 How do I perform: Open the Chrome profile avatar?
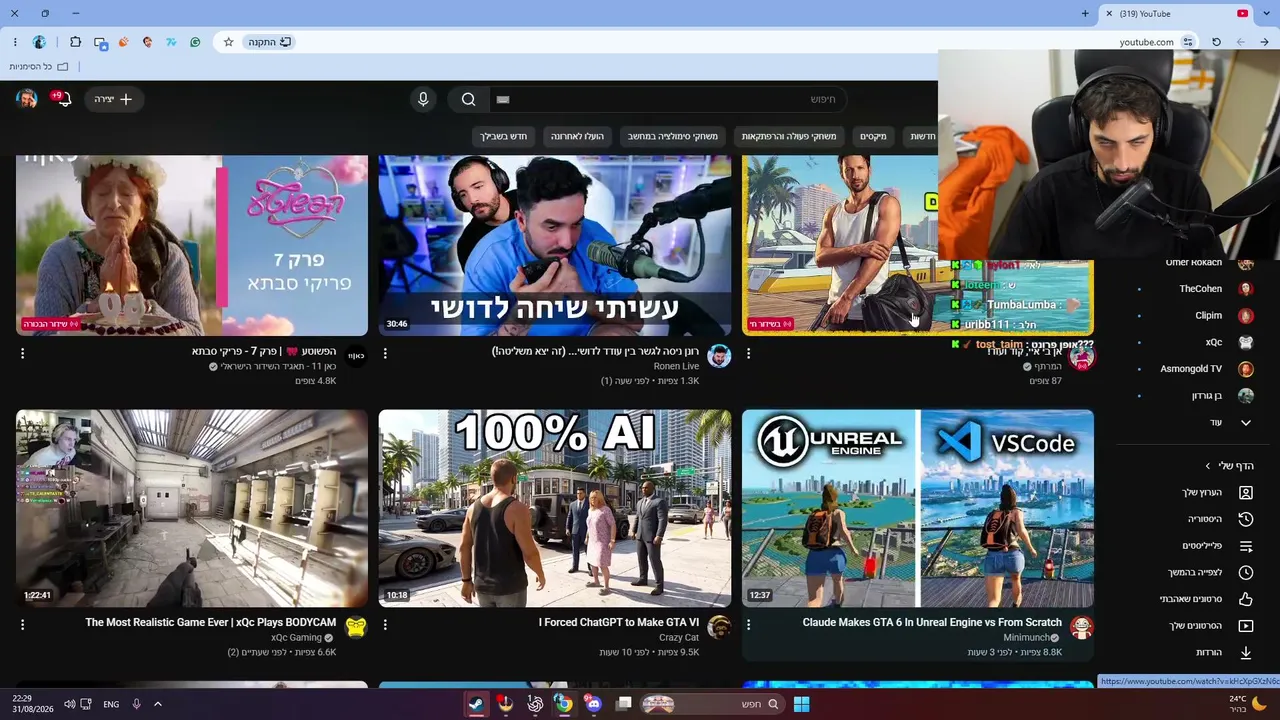point(39,42)
